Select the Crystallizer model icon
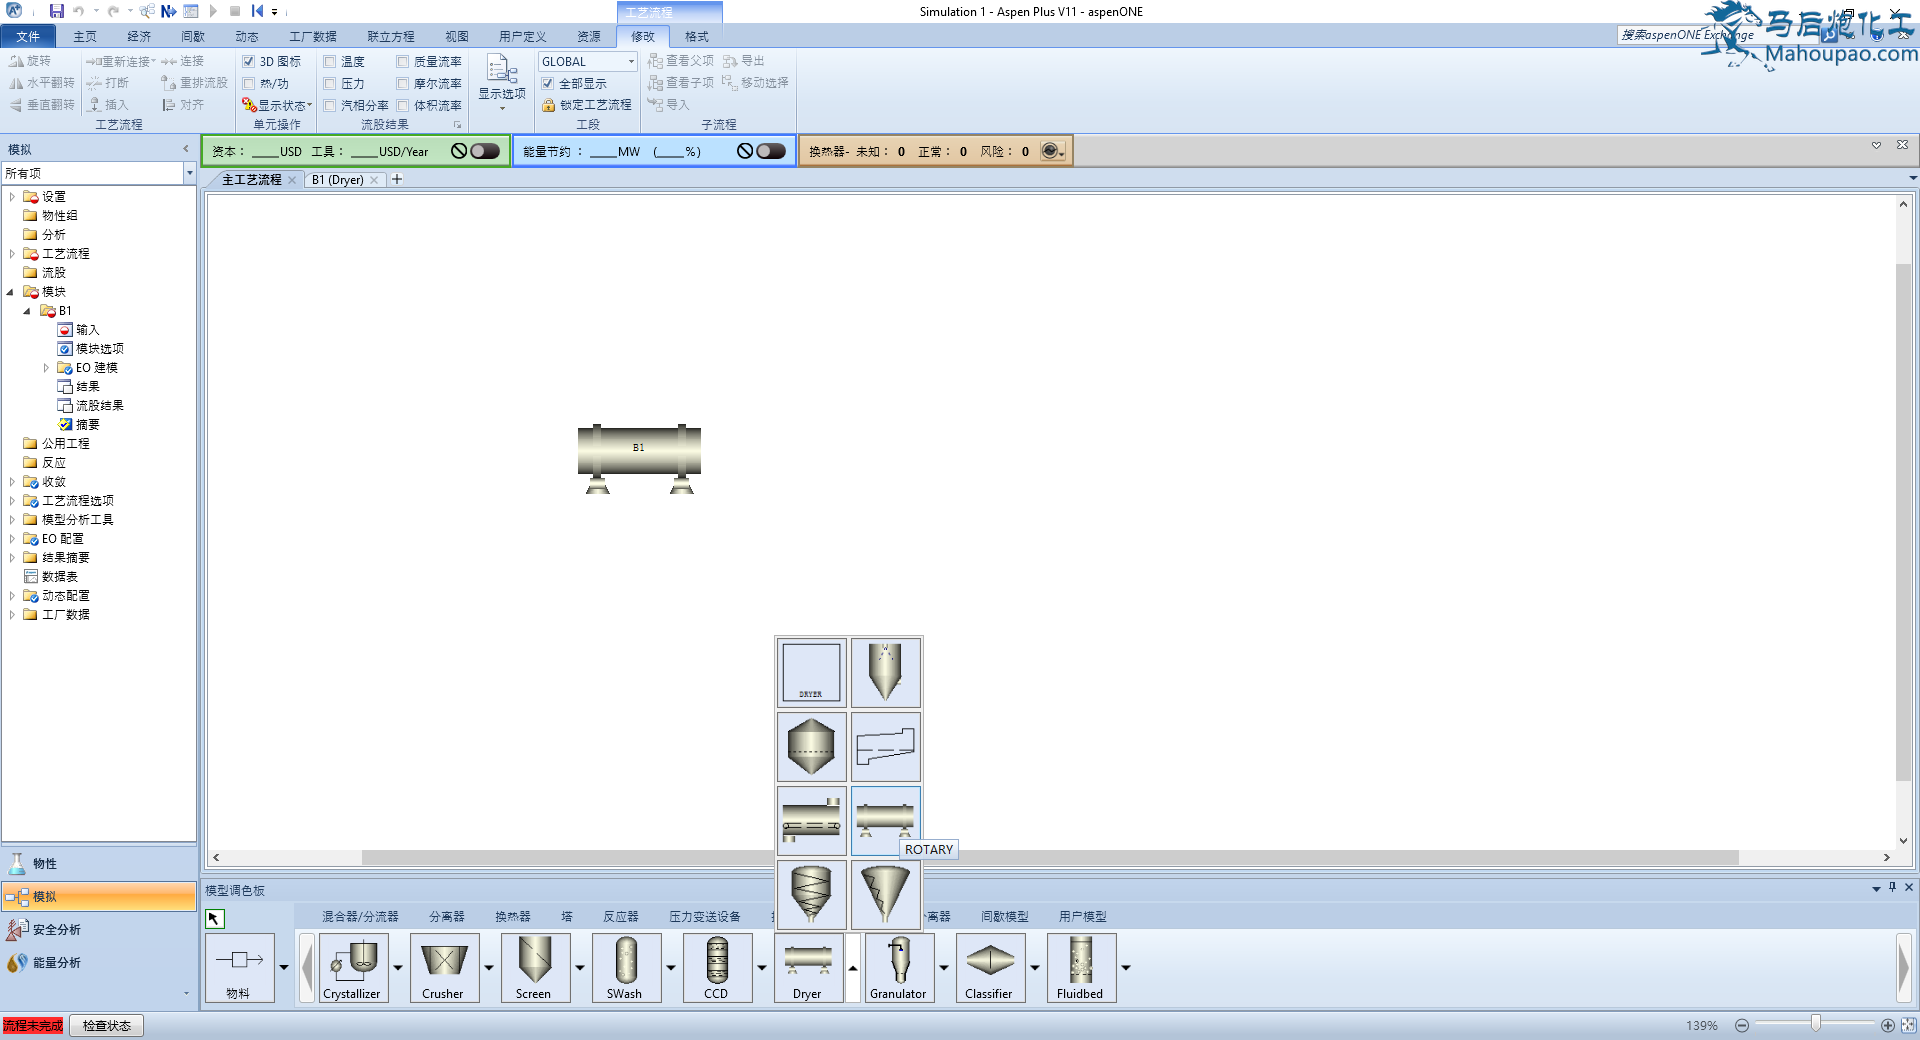 click(x=352, y=967)
